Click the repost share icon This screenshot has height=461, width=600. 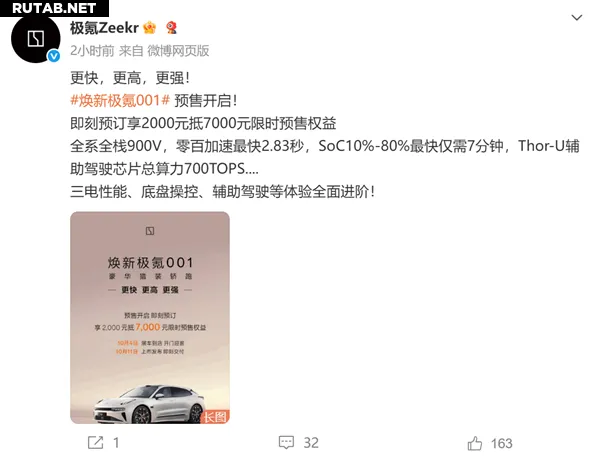click(95, 443)
